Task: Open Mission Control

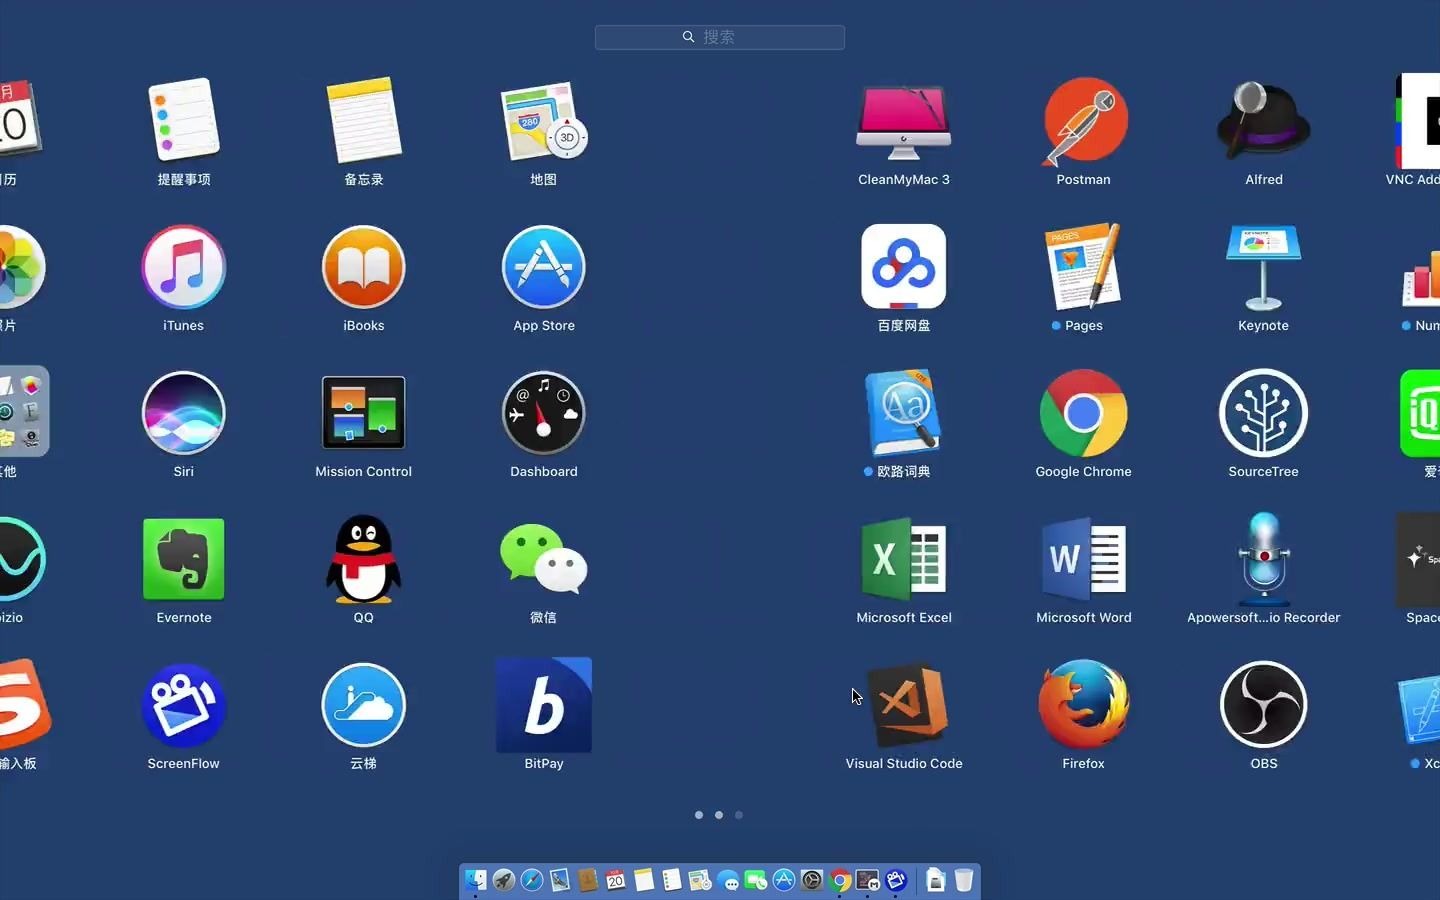Action: [x=364, y=412]
